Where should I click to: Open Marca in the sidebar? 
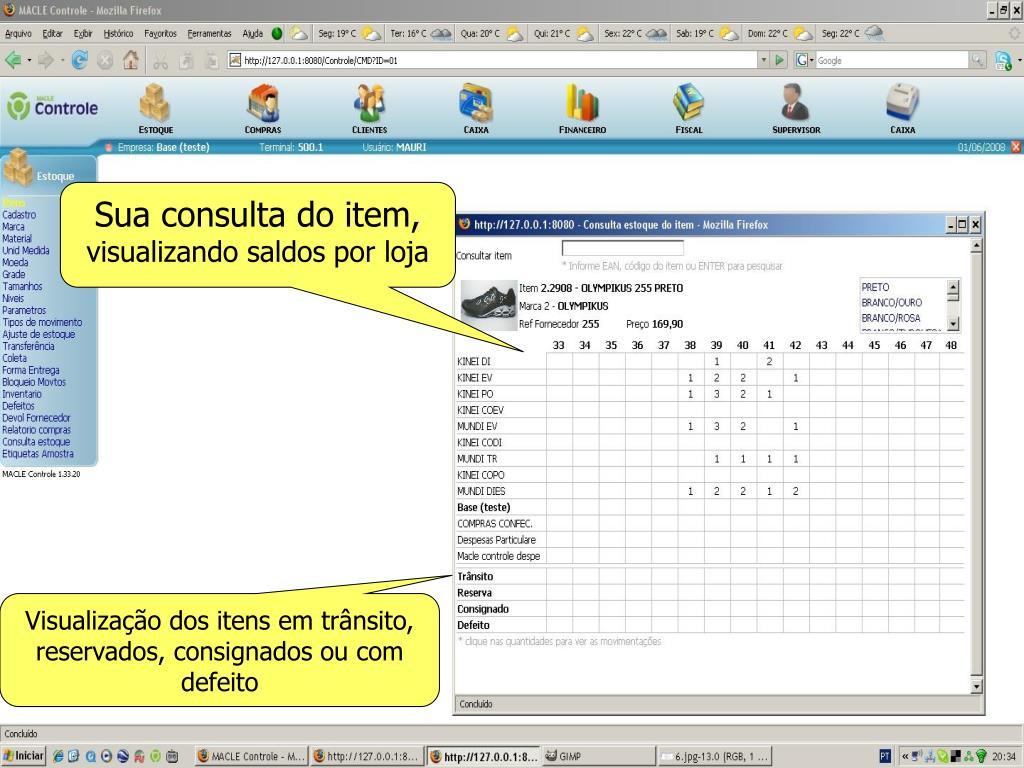tap(13, 227)
